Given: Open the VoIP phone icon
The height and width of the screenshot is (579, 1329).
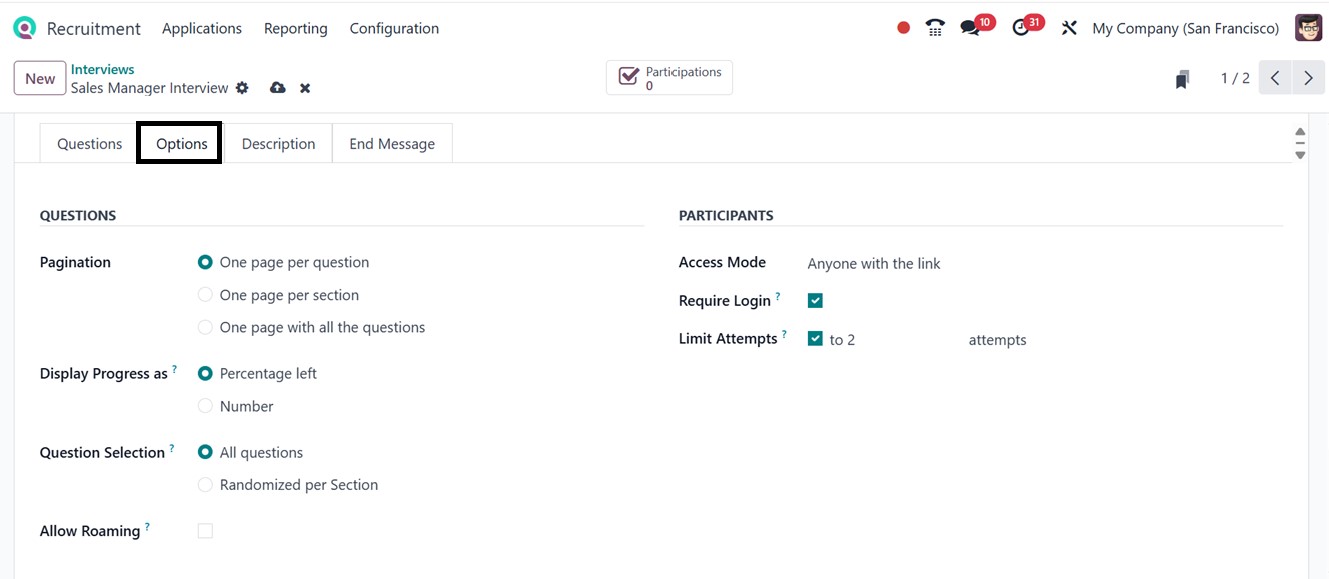Looking at the screenshot, I should tap(935, 28).
